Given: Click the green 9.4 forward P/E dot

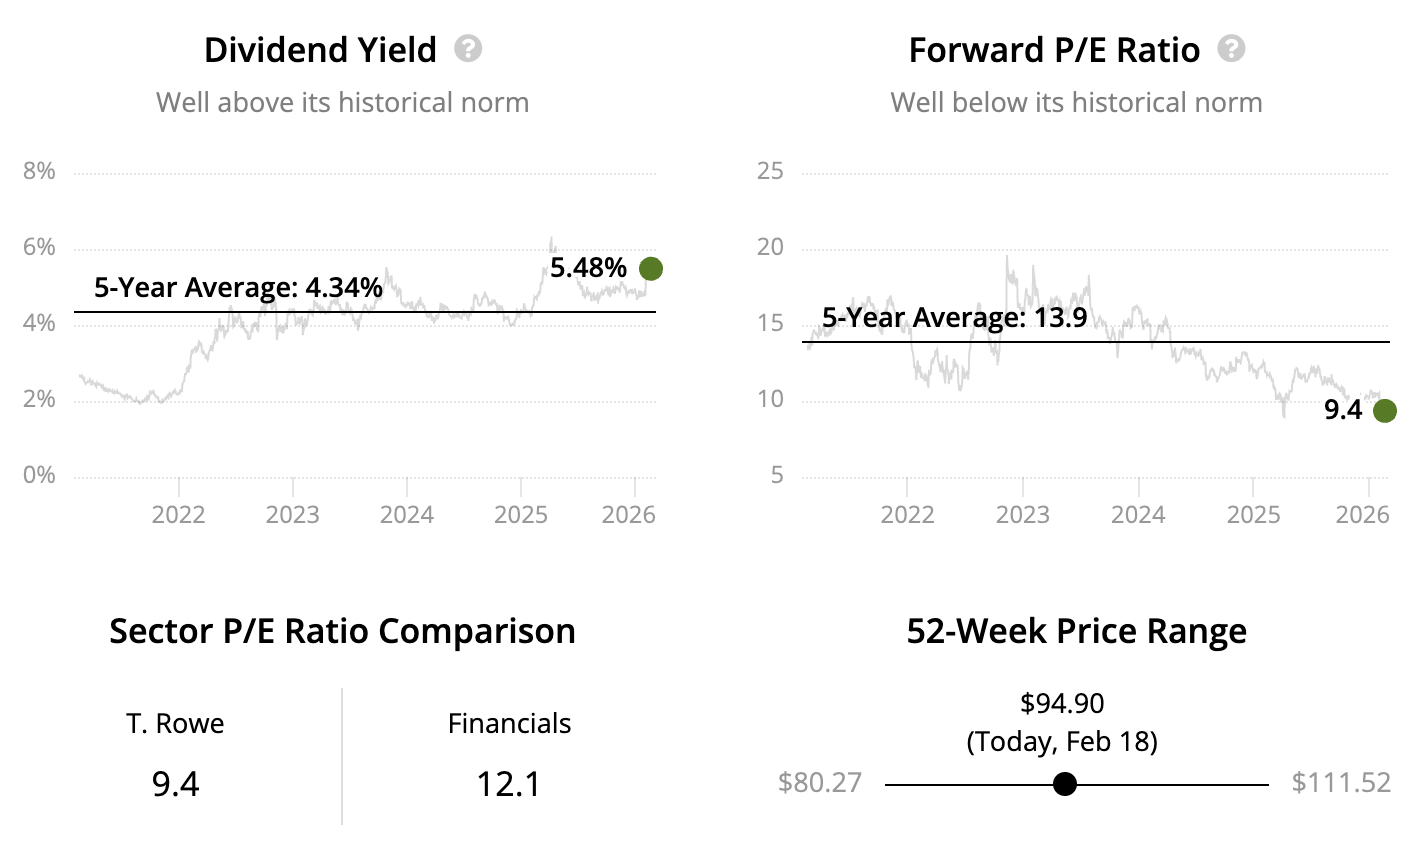Looking at the screenshot, I should [1384, 410].
